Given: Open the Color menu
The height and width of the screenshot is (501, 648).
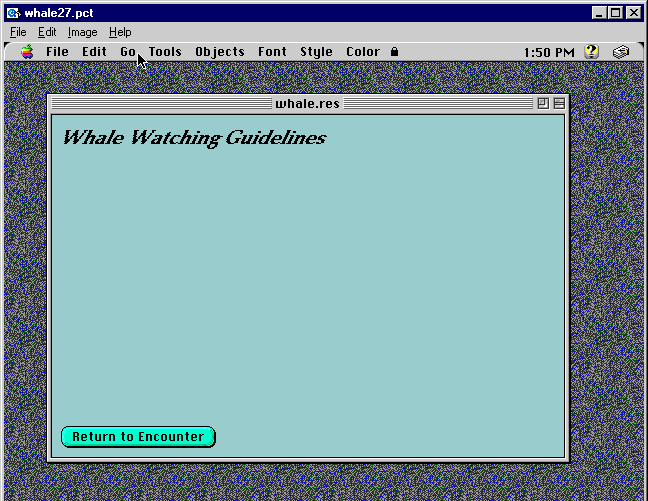Looking at the screenshot, I should tap(363, 52).
